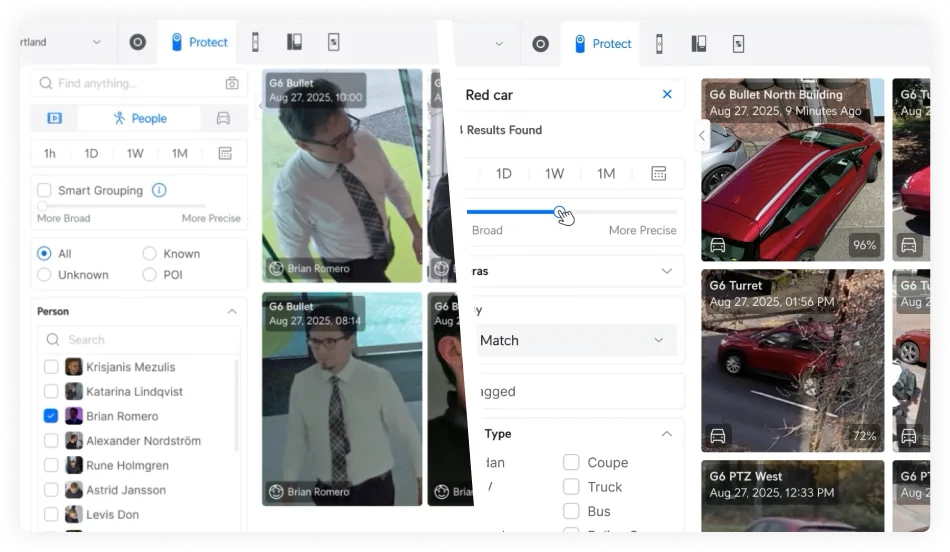Switch to the vehicle filter tab icon
Viewport: 950px width, 552px height.
pos(224,118)
